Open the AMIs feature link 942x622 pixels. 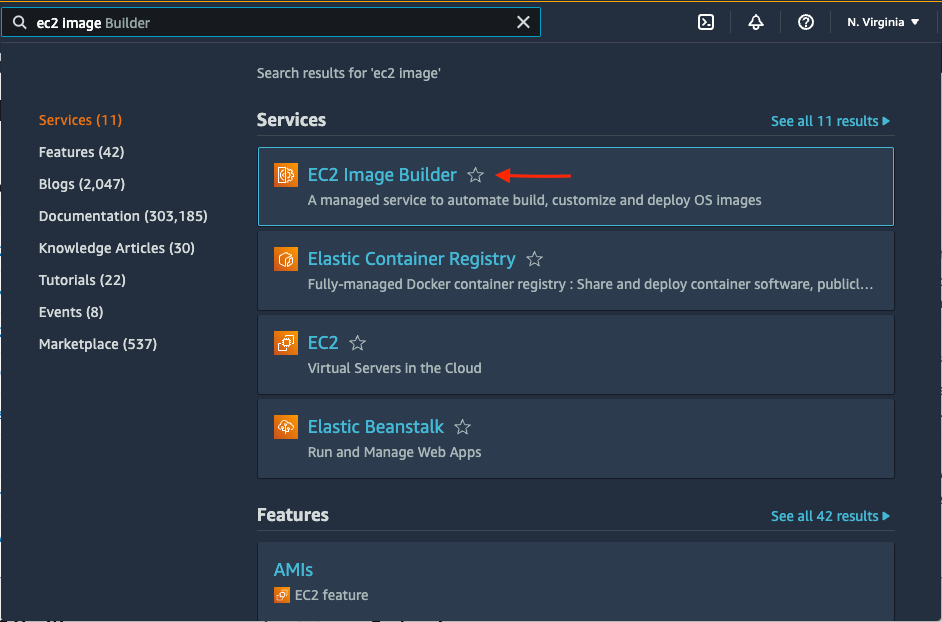(293, 570)
